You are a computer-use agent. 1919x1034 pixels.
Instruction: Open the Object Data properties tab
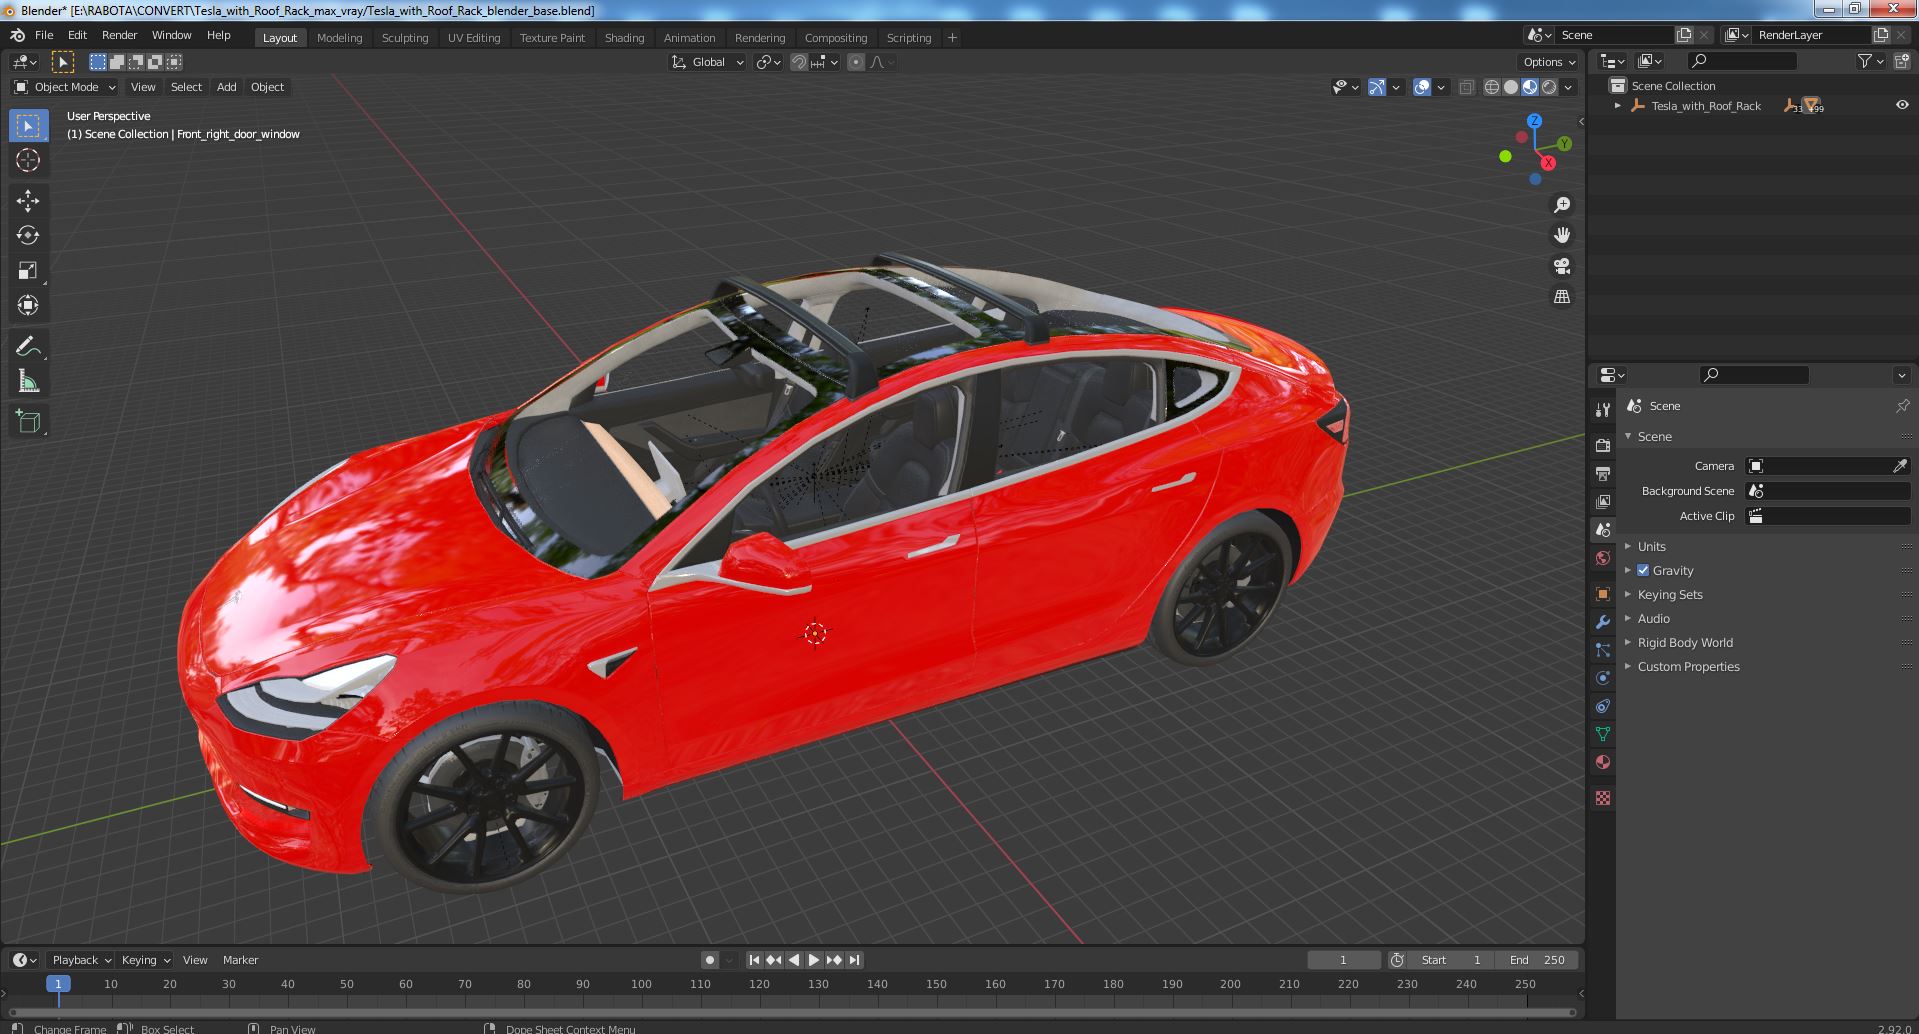point(1603,734)
